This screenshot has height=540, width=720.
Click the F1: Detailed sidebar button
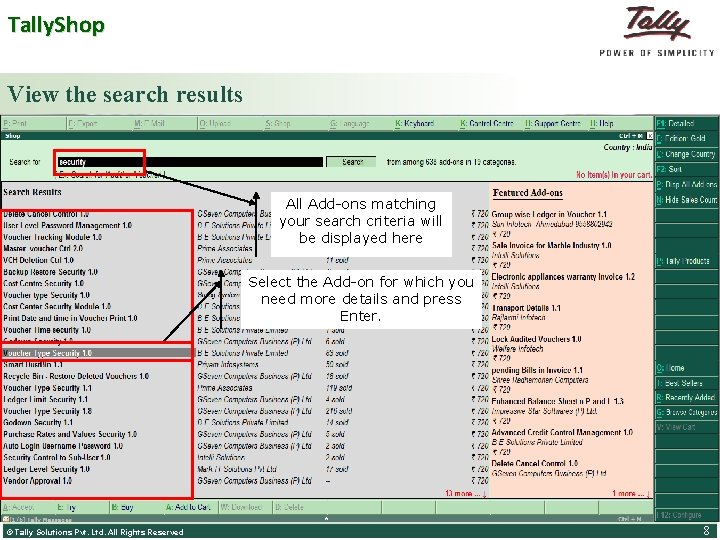pyautogui.click(x=686, y=124)
